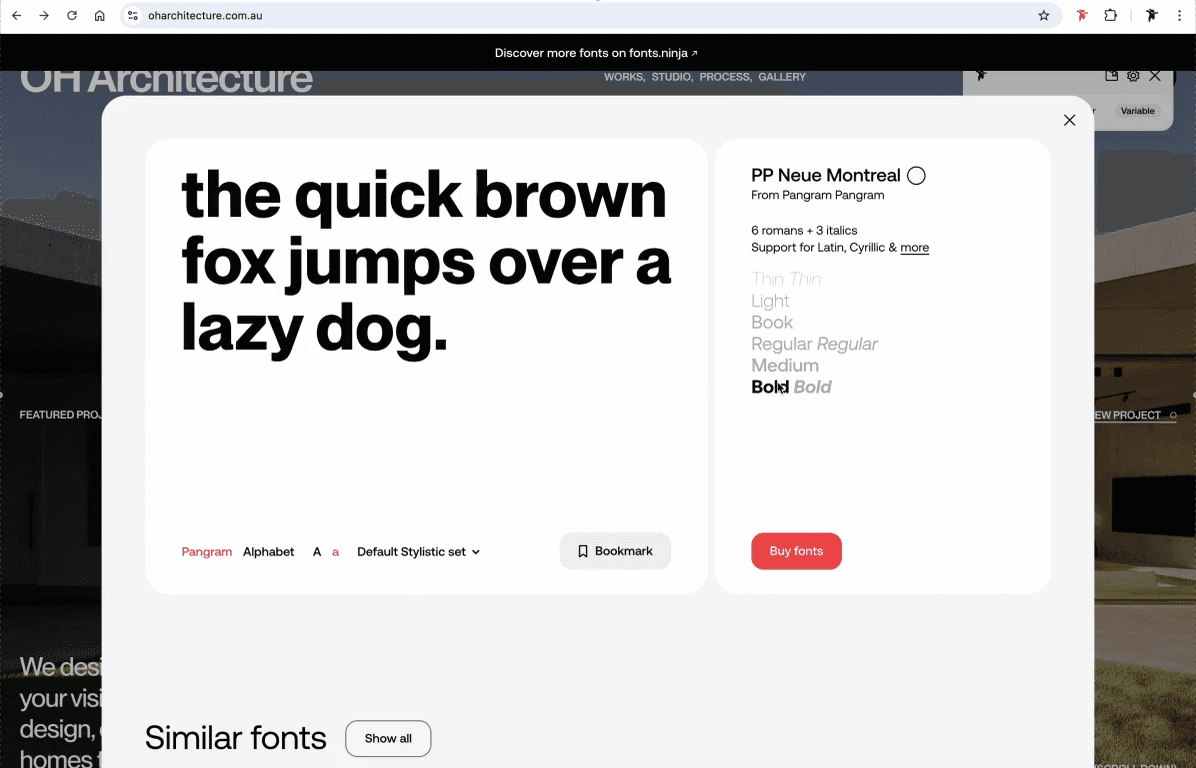Click the black Fonts Ninja toolbar icon
This screenshot has width=1196, height=768.
pos(1152,15)
